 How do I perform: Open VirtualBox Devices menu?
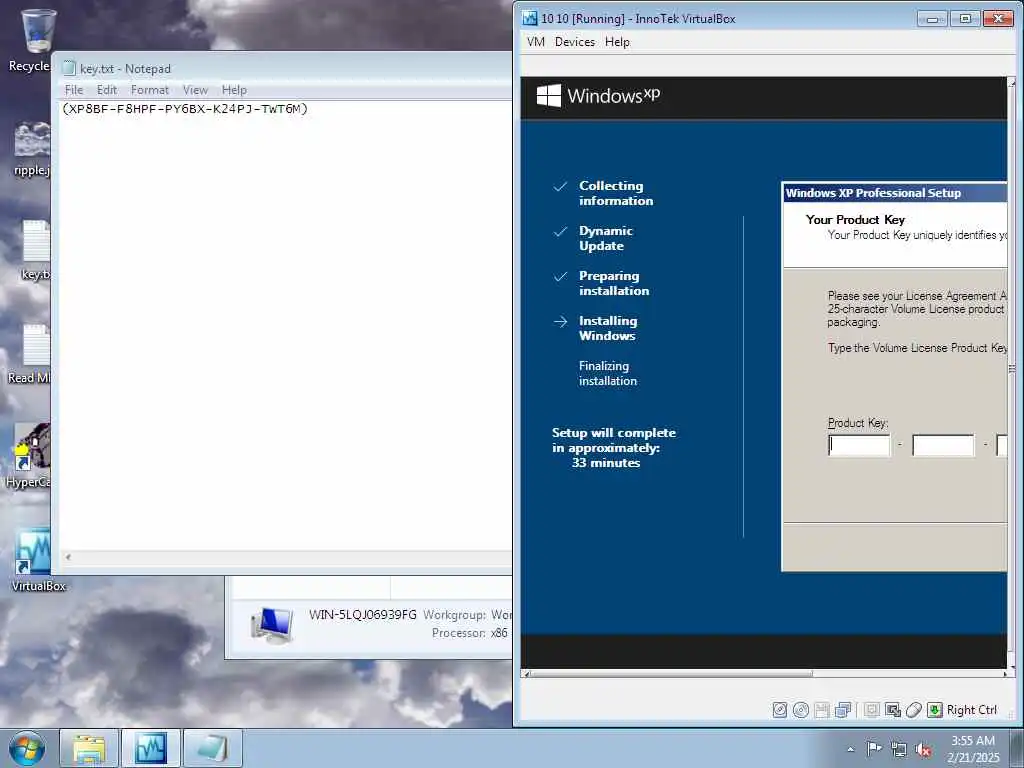(x=575, y=42)
